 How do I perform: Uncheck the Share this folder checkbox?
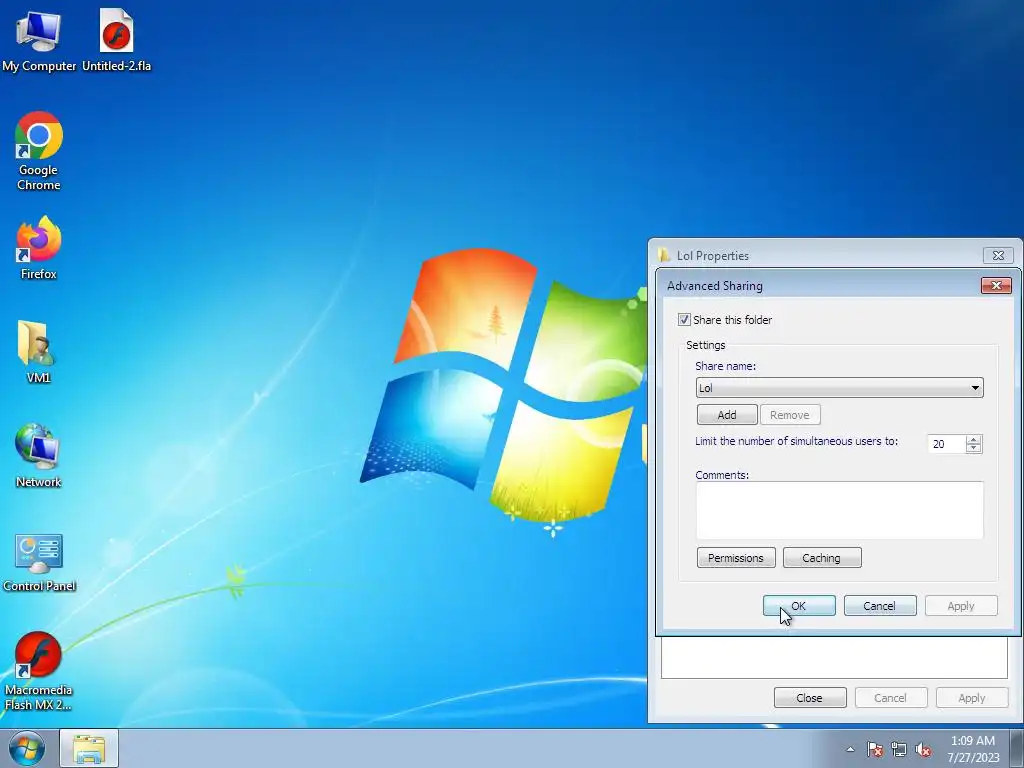click(684, 319)
